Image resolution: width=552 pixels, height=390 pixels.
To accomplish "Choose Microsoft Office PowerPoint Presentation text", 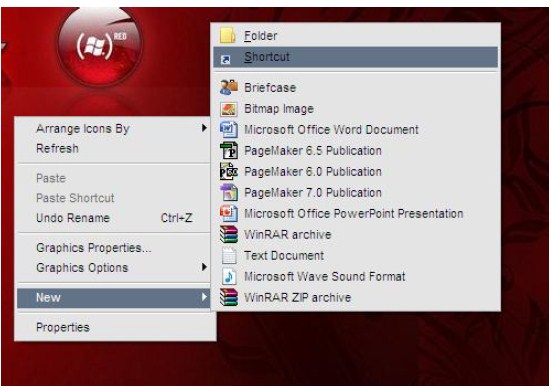I will point(353,214).
